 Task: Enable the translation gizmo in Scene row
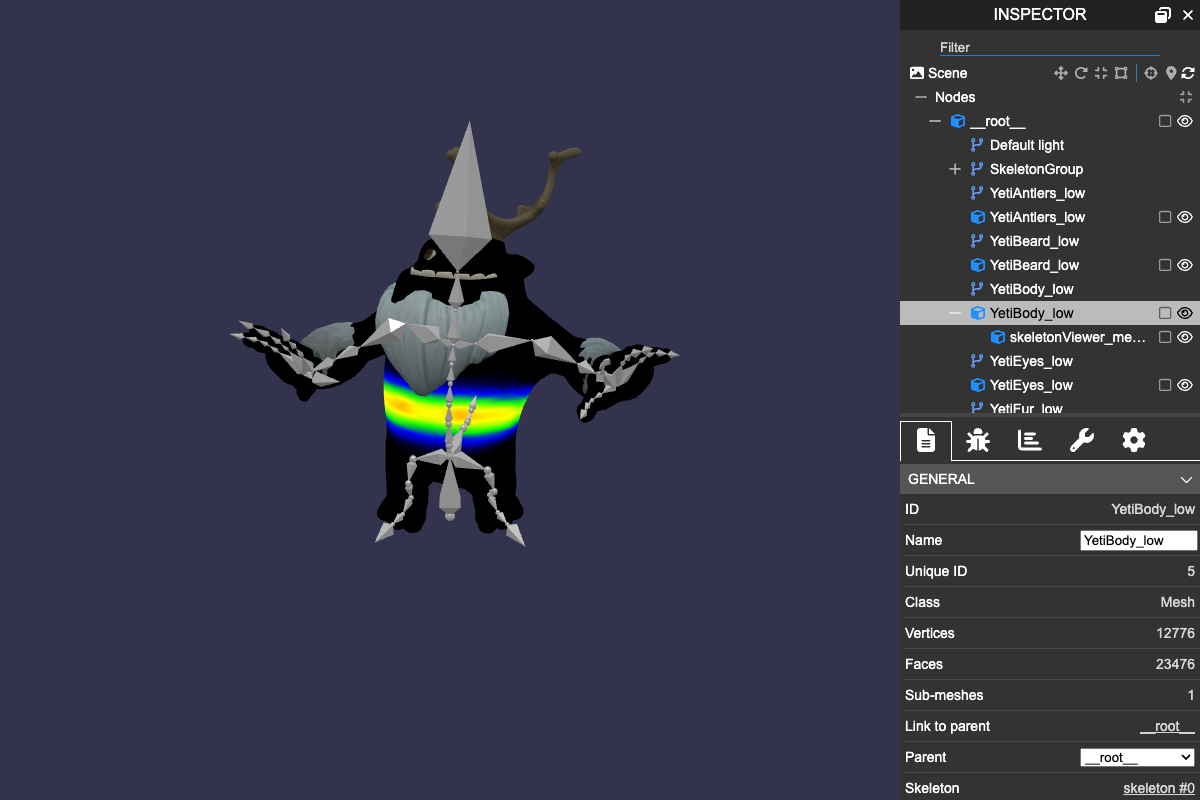tap(1061, 73)
